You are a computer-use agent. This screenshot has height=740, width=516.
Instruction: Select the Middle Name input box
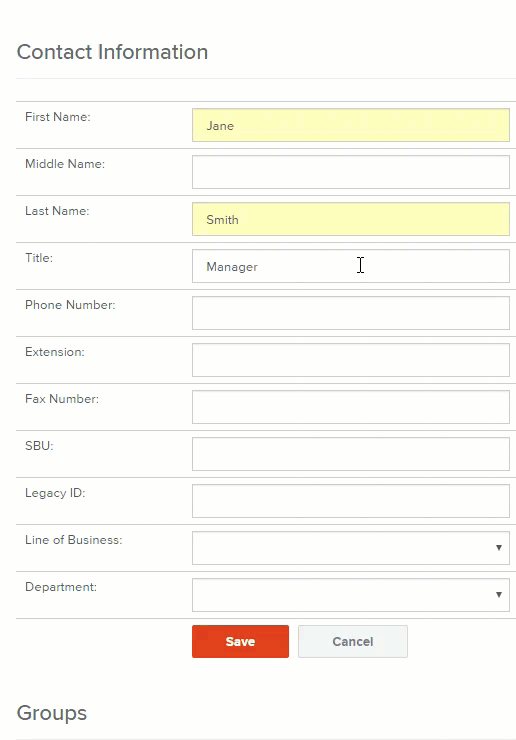click(351, 172)
